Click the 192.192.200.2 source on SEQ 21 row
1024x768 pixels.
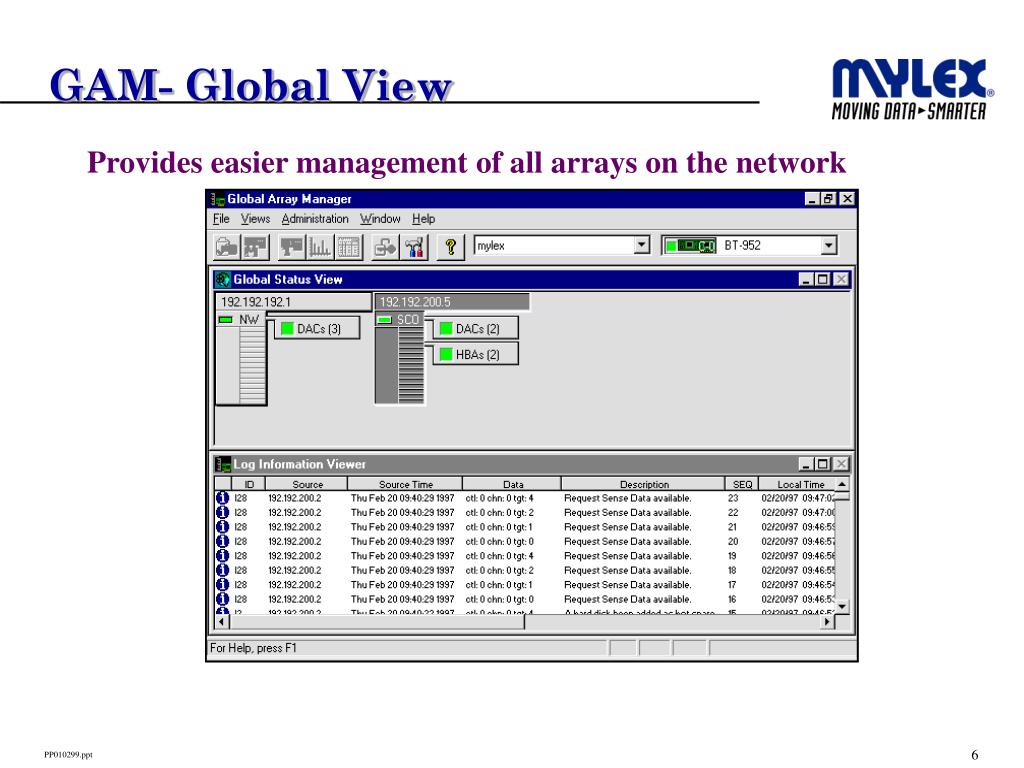tap(295, 527)
